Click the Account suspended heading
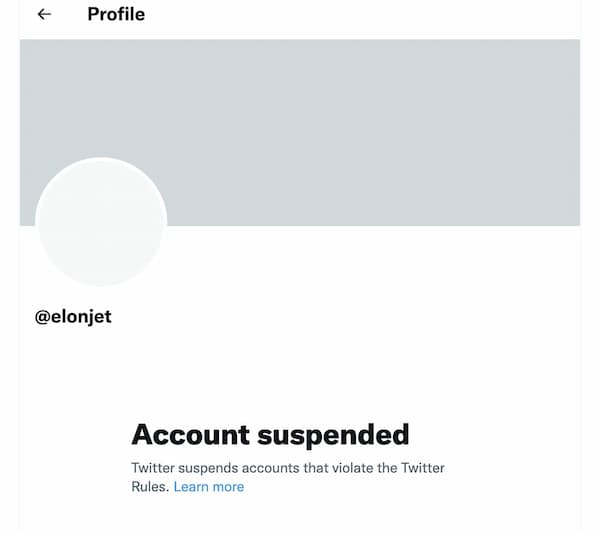The width and height of the screenshot is (600, 533). click(x=270, y=435)
